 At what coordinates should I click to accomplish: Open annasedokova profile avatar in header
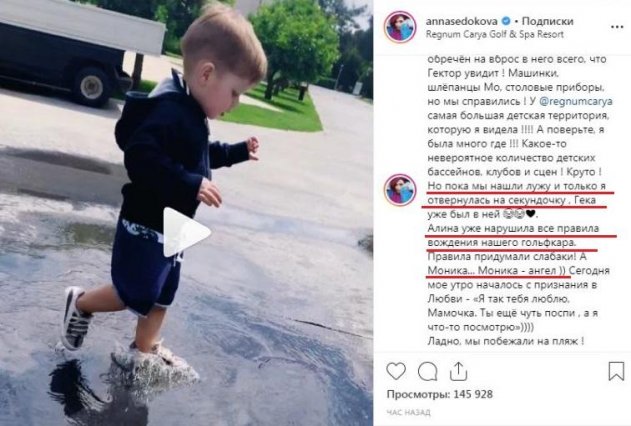coord(400,27)
